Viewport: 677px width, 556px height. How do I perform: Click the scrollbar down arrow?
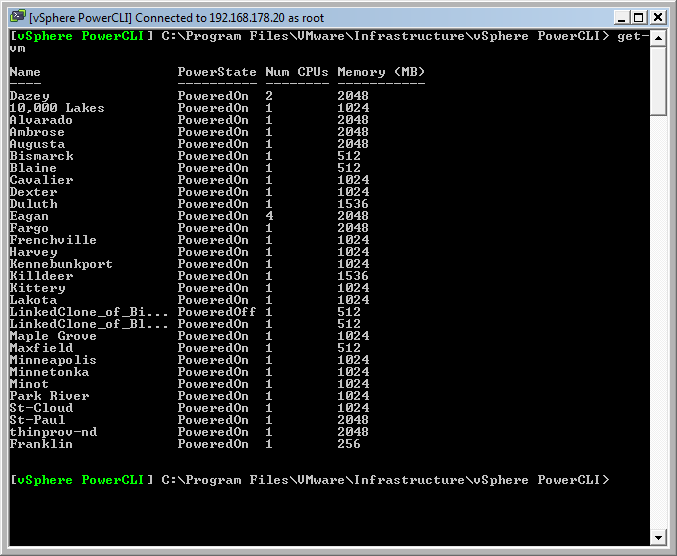(658, 537)
